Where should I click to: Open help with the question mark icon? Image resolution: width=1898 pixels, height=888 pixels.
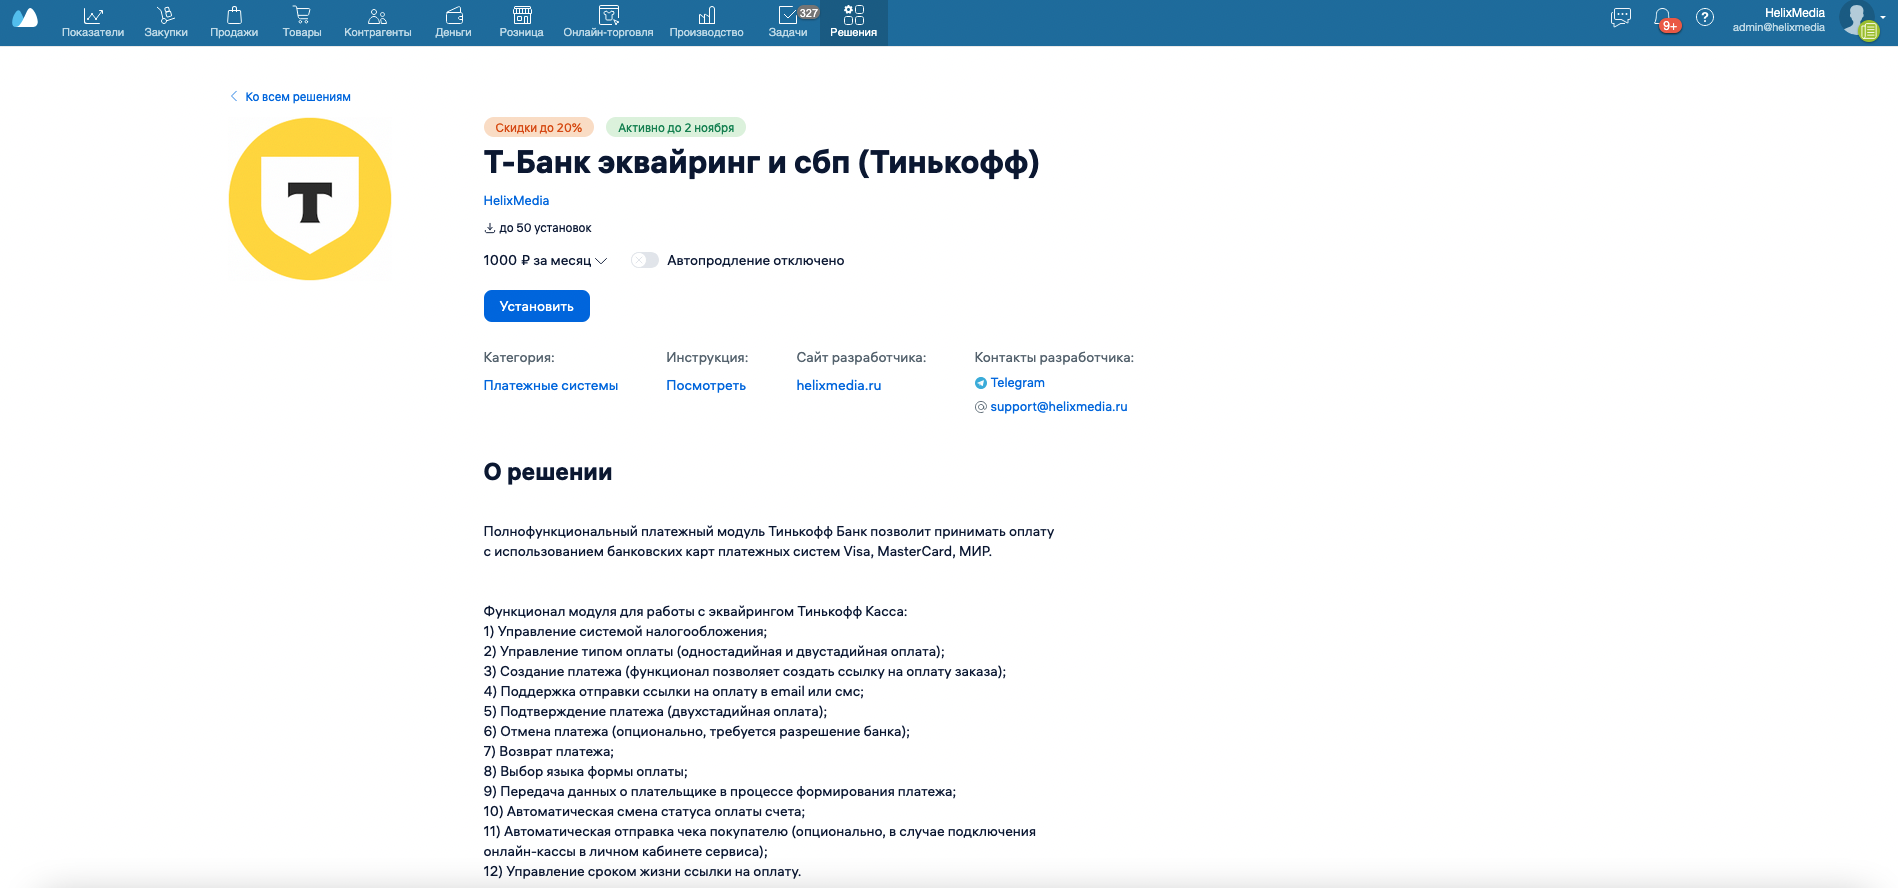coord(1705,18)
